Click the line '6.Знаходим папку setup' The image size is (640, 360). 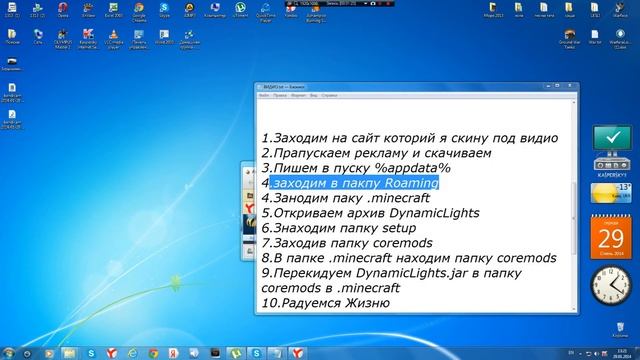tap(338, 228)
